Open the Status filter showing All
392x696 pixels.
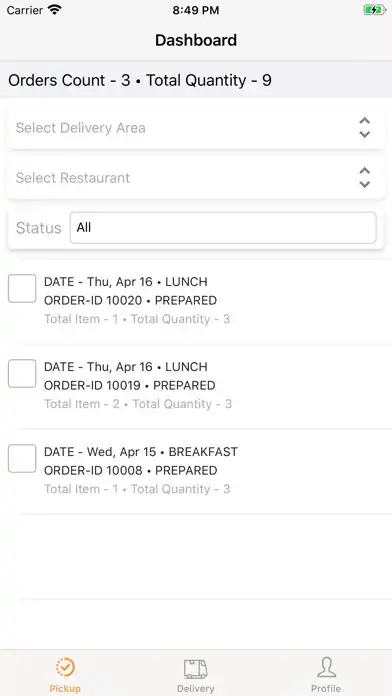pyautogui.click(x=223, y=228)
